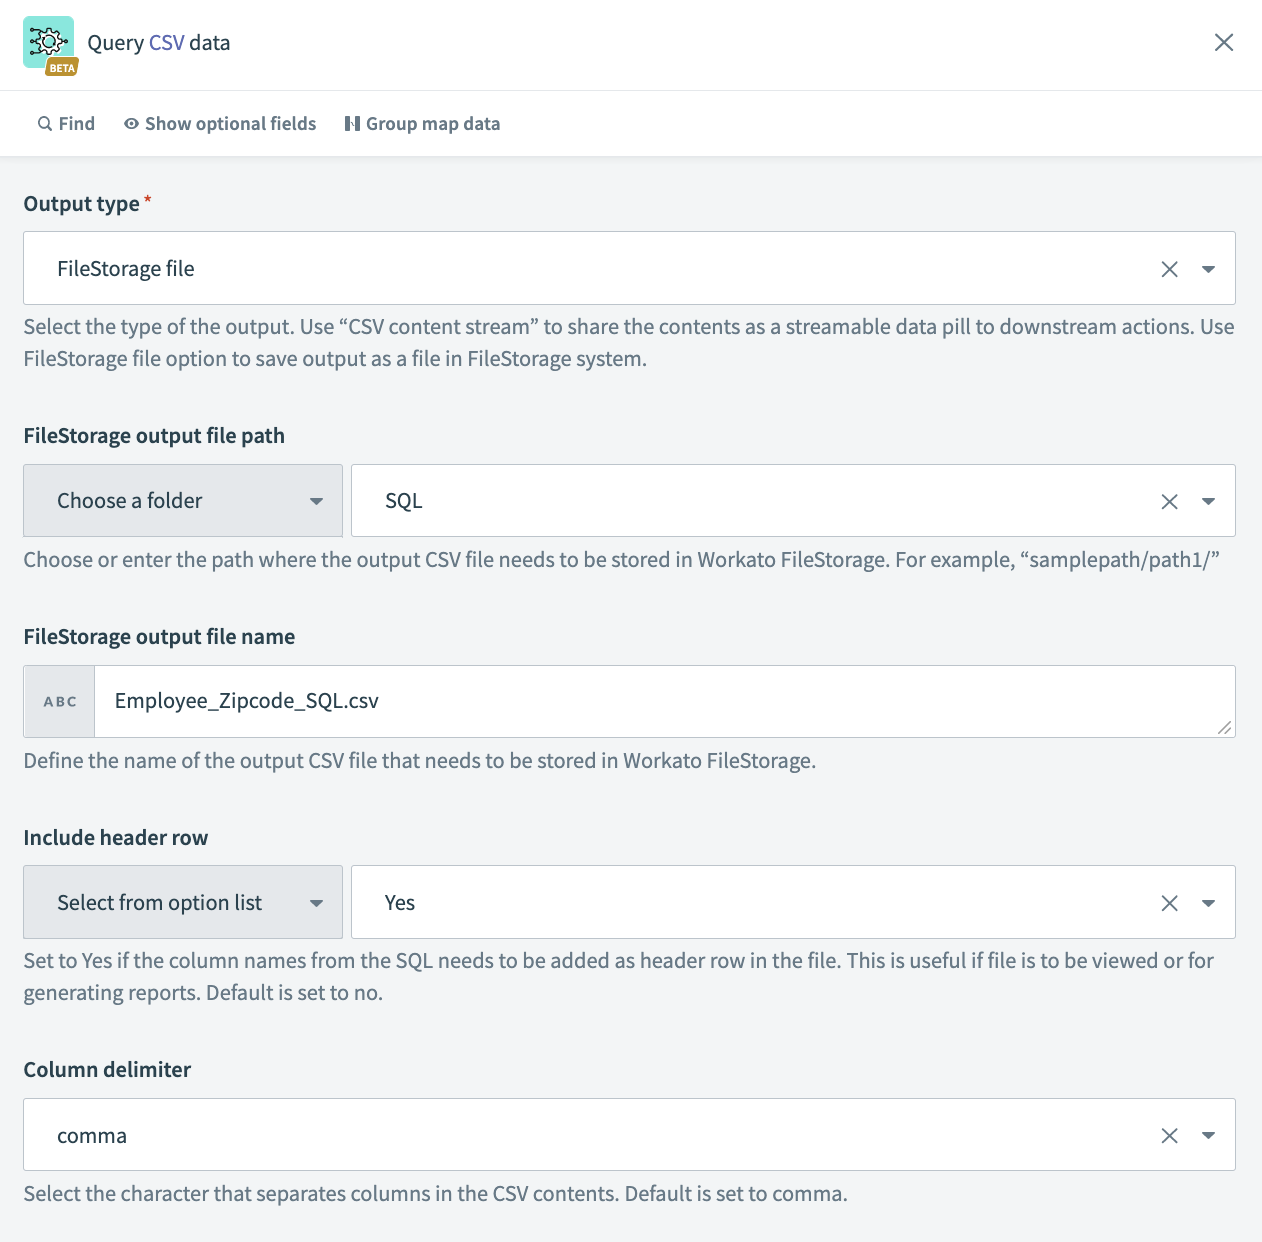Viewport: 1262px width, 1242px height.
Task: Click the Find magnifier icon
Action: coord(45,124)
